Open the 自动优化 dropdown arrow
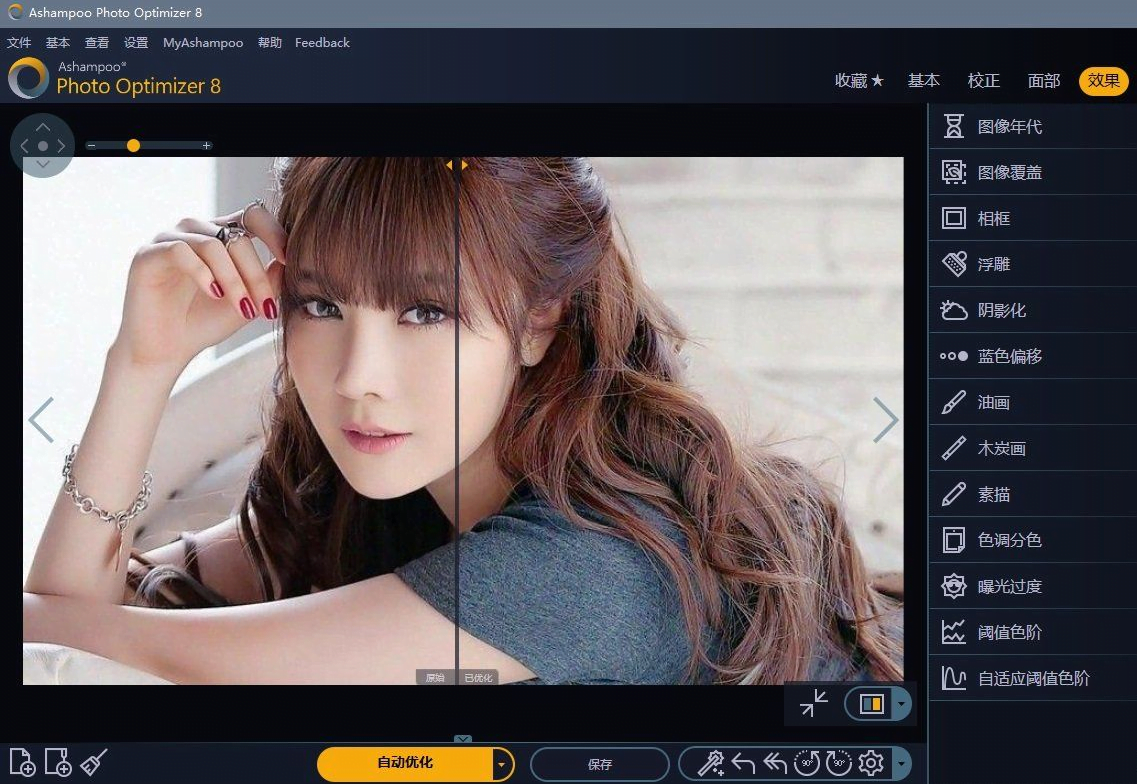The height and width of the screenshot is (784, 1137). (501, 764)
